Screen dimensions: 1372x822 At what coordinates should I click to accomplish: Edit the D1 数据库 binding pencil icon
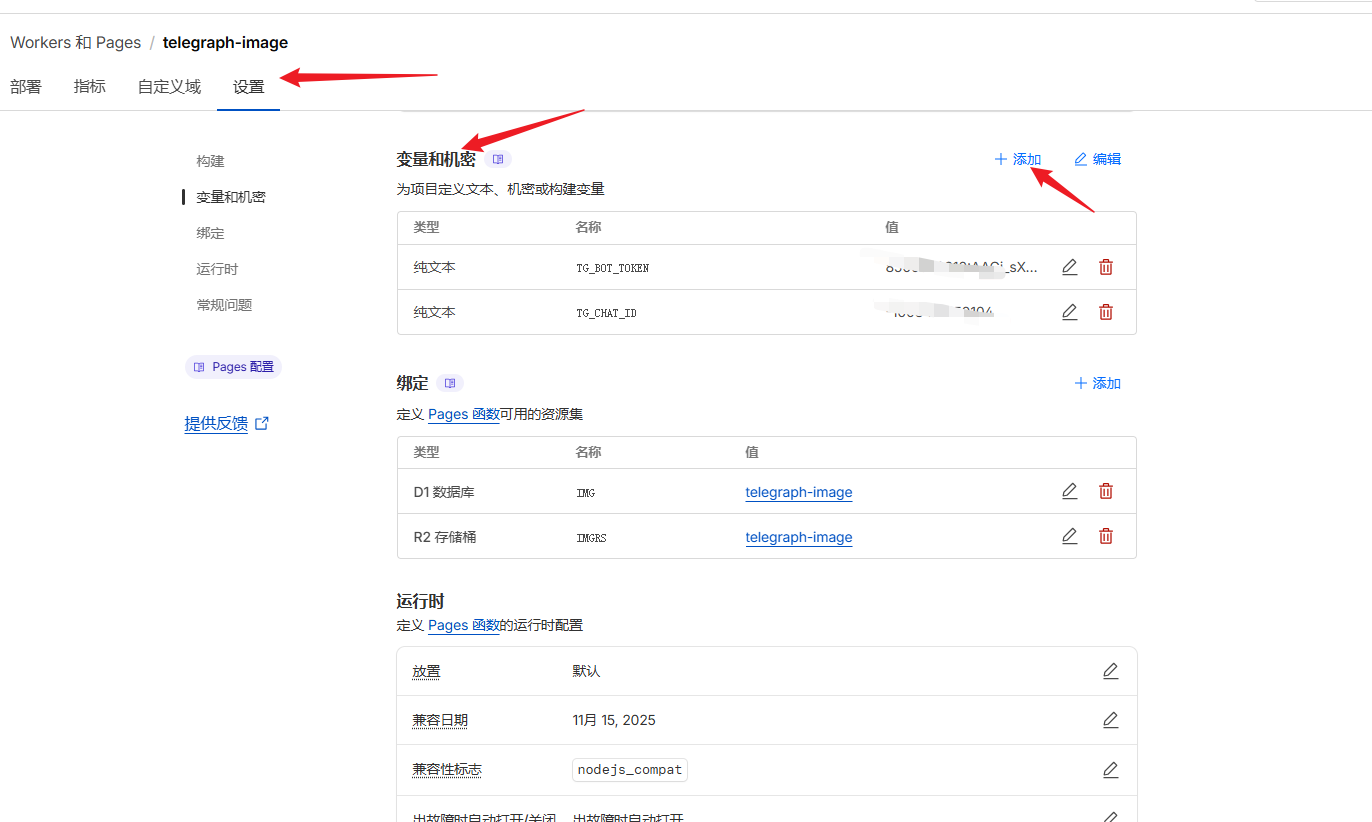tap(1069, 491)
